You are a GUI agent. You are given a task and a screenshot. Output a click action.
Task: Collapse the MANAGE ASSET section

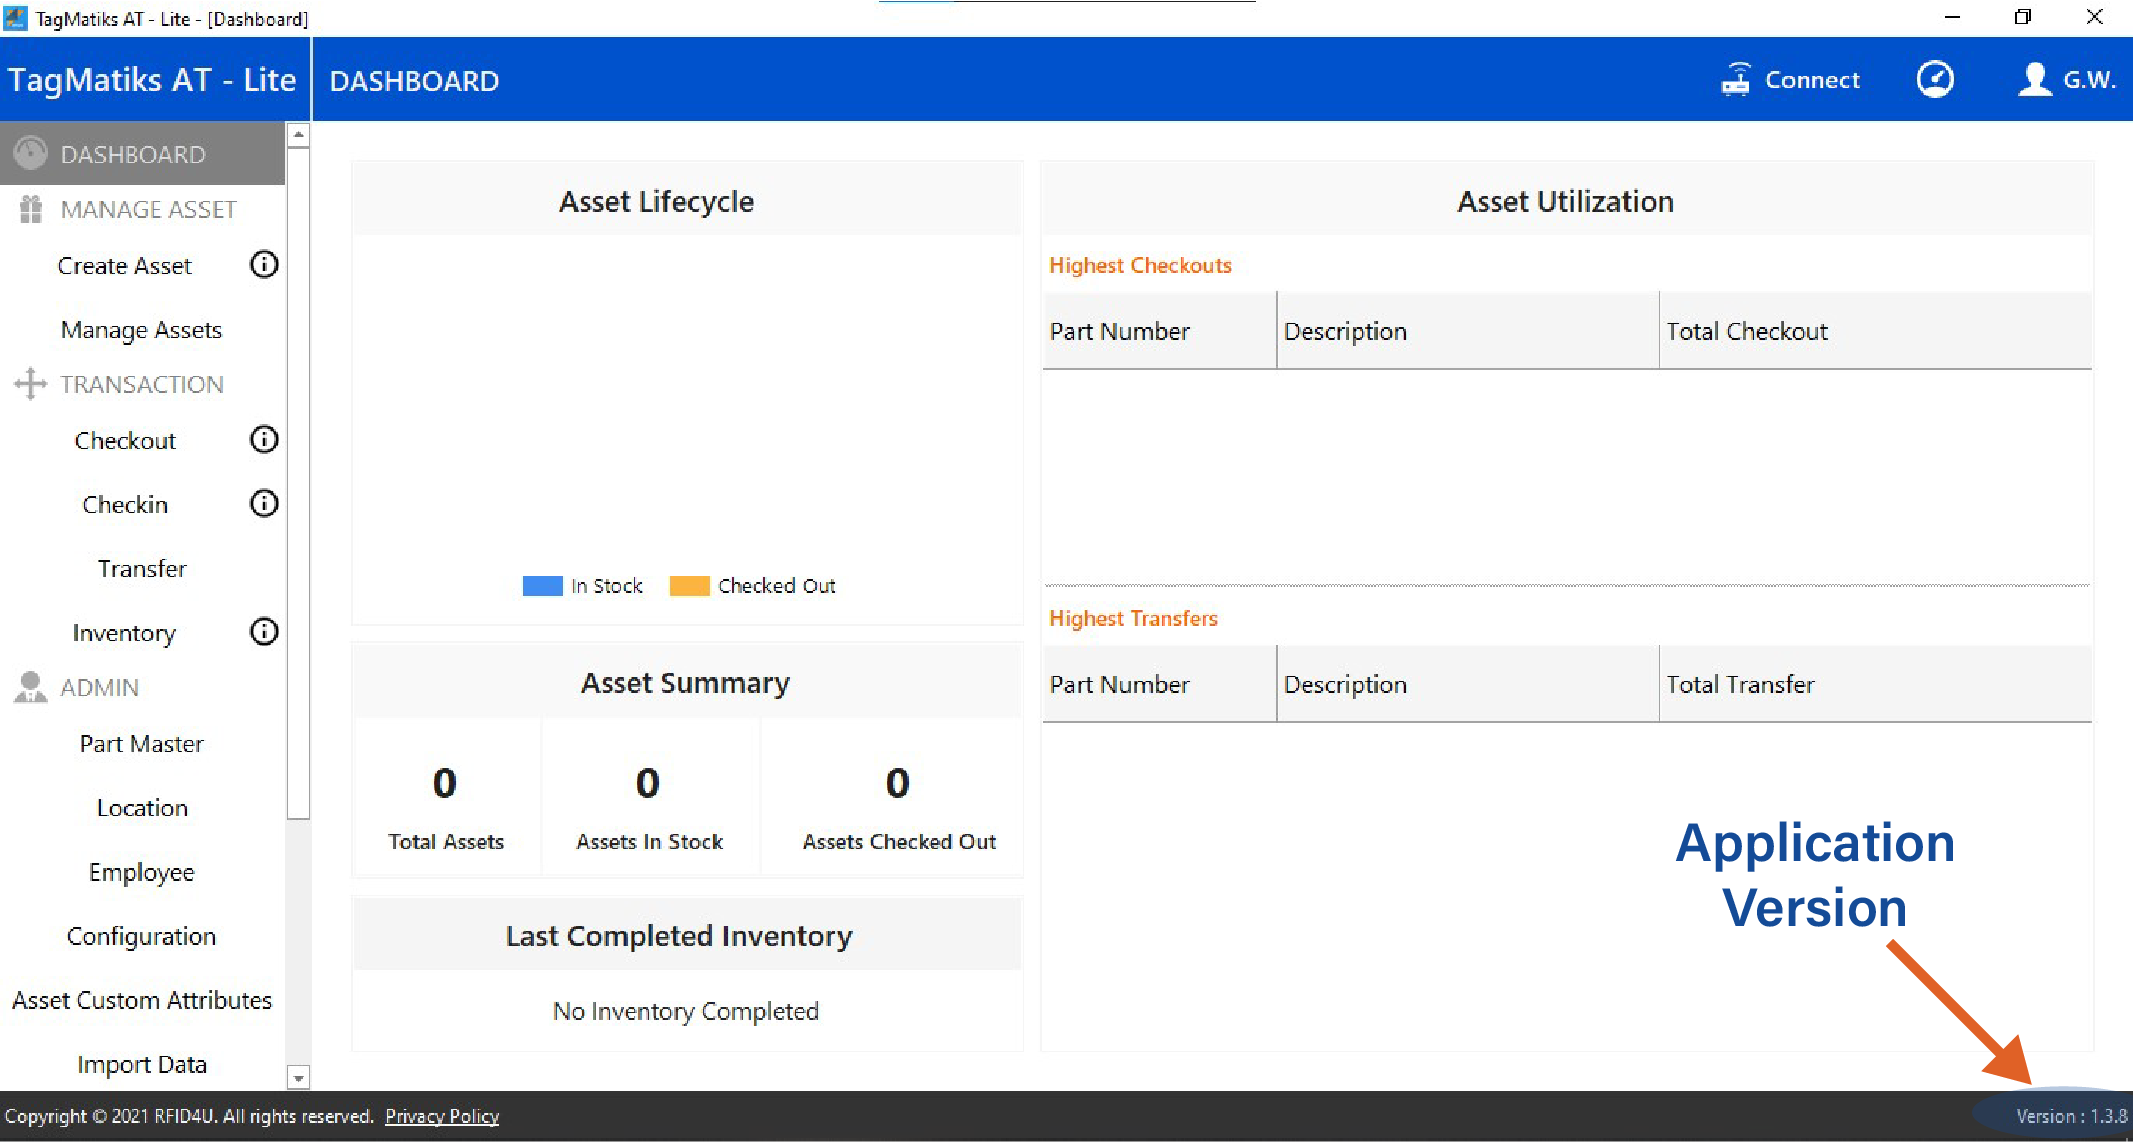[x=148, y=210]
